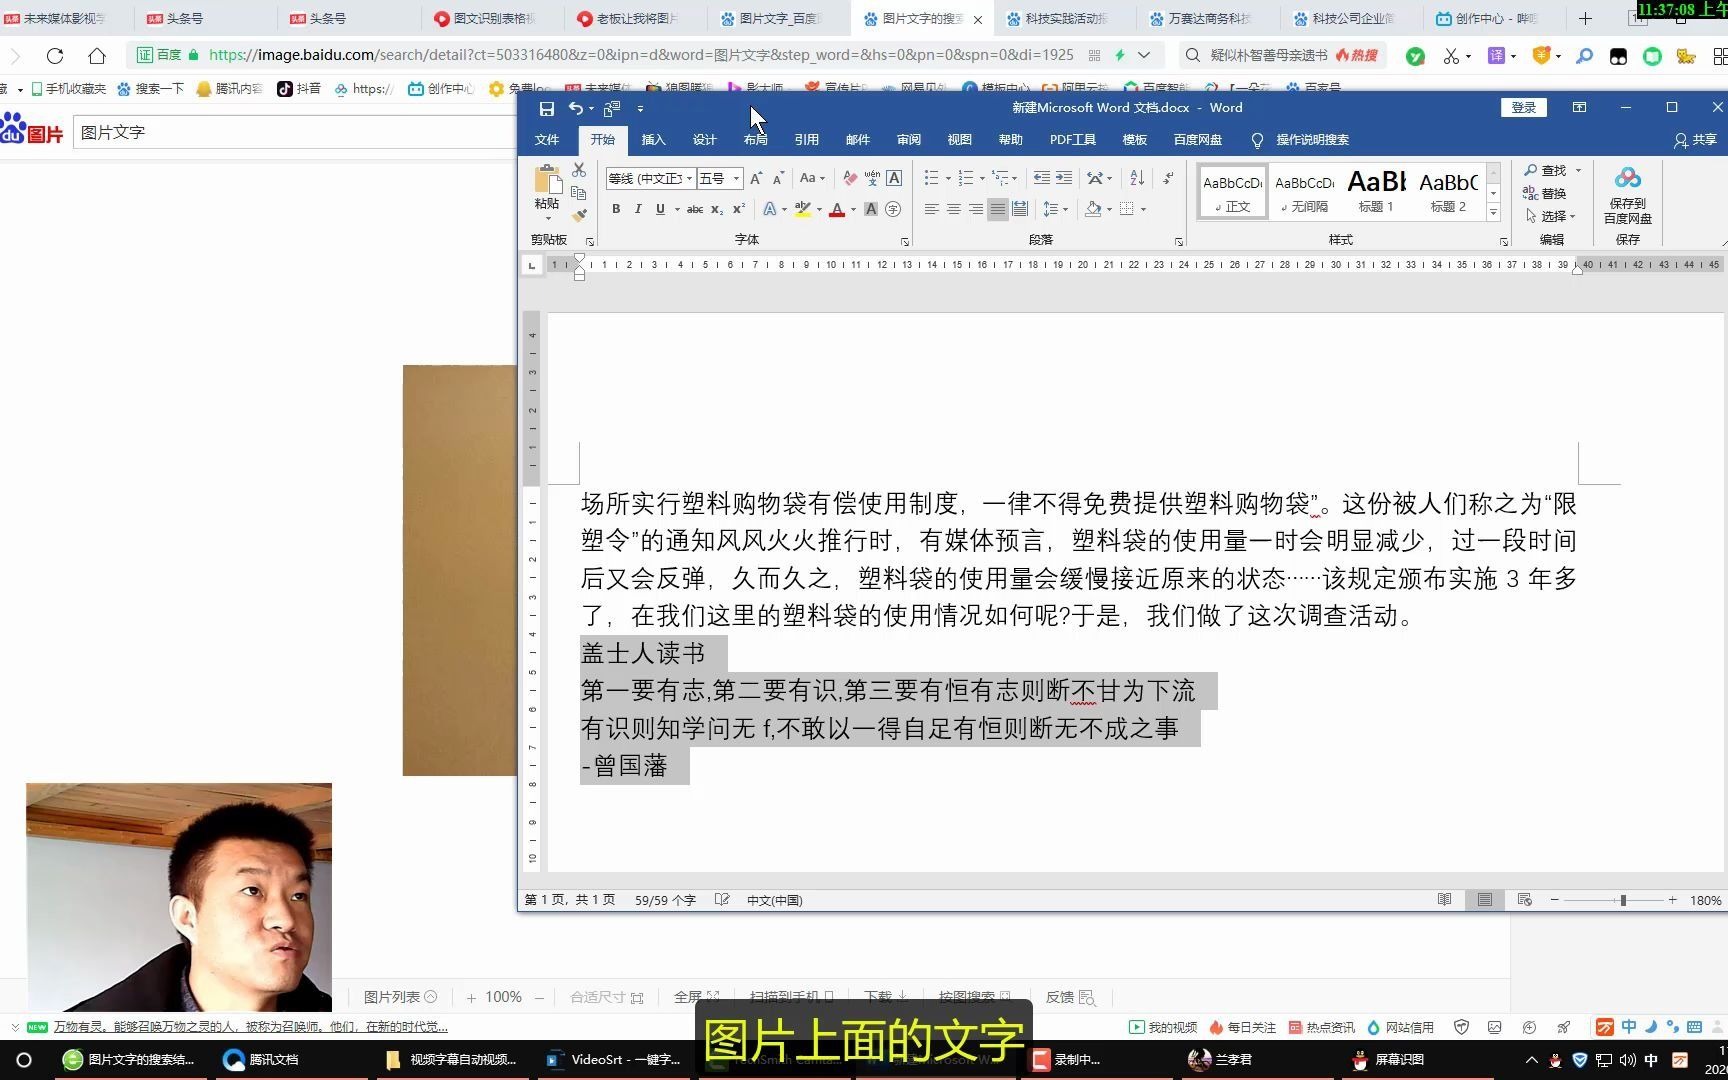Click the sort (A-Z) icon in Paragraph group
This screenshot has width=1728, height=1080.
[1135, 177]
